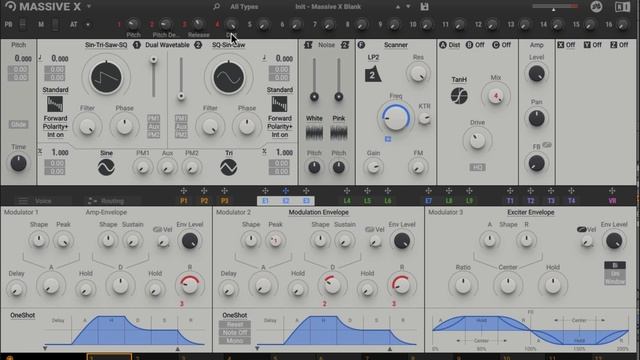
Task: Toggle Vel switch in Modulator 1
Action: [x=157, y=229]
